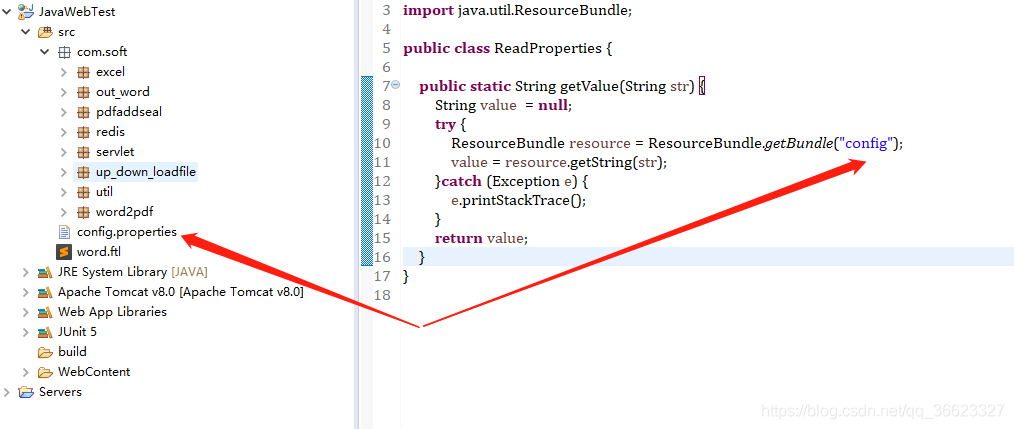Expand the WebContent folder arrow
Image resolution: width=1014 pixels, height=429 pixels.
(x=25, y=372)
